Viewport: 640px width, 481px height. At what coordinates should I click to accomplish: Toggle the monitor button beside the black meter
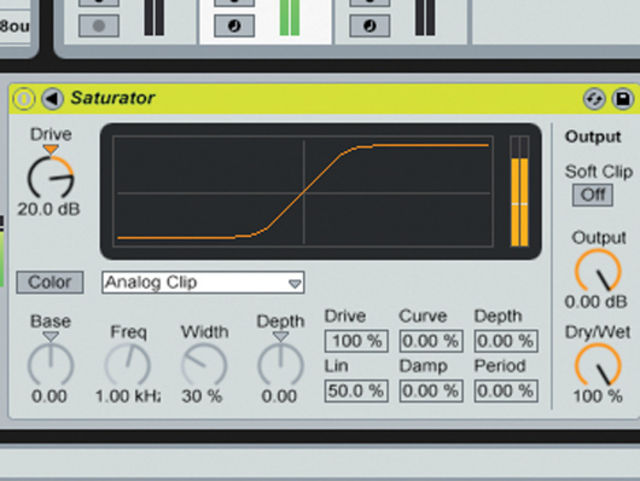[370, 26]
